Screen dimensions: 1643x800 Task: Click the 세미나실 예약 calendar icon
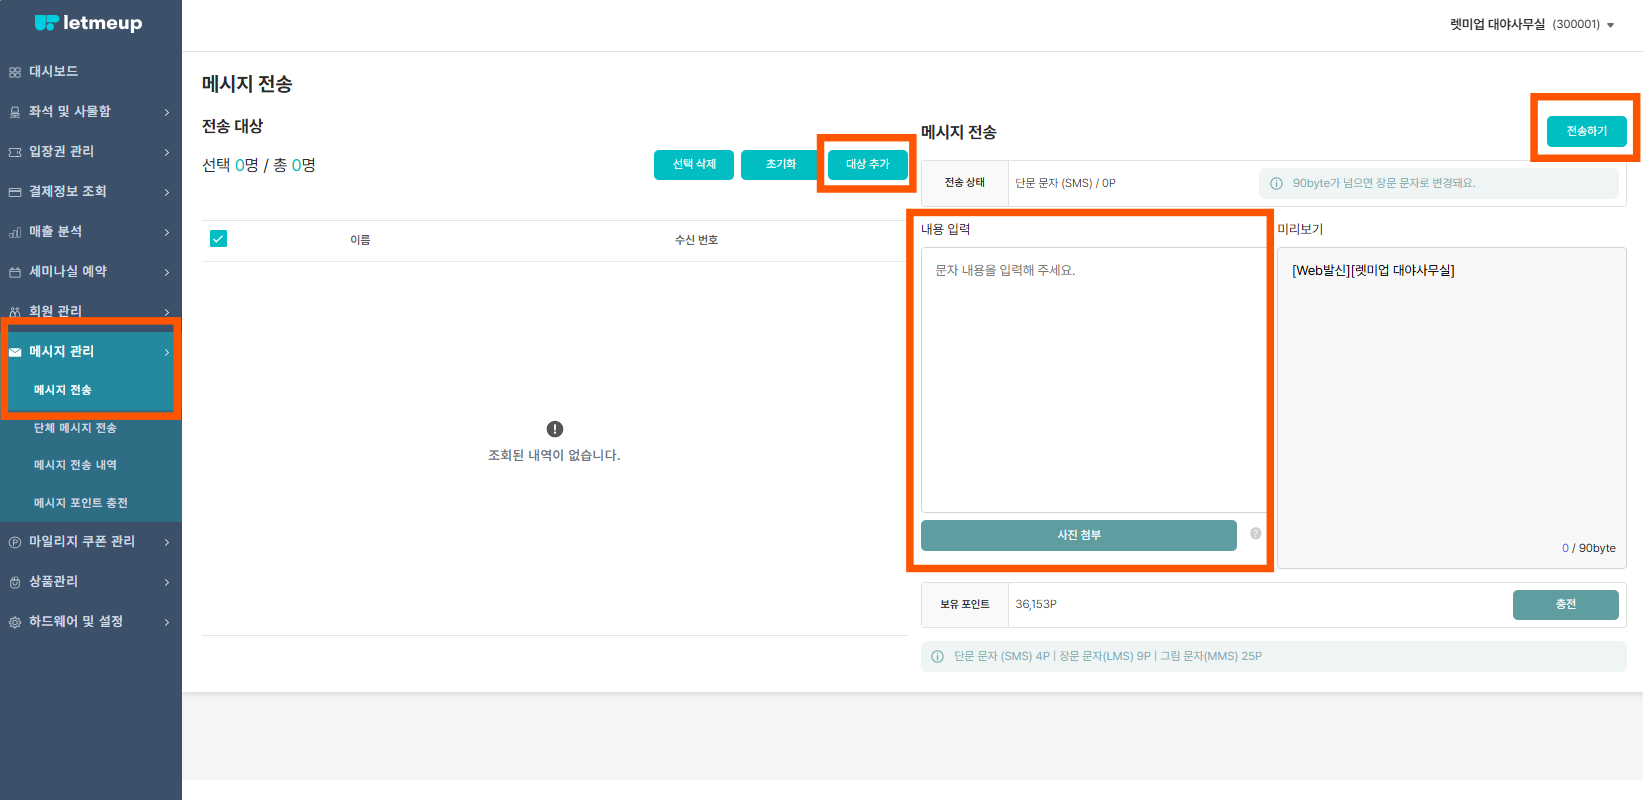point(15,272)
